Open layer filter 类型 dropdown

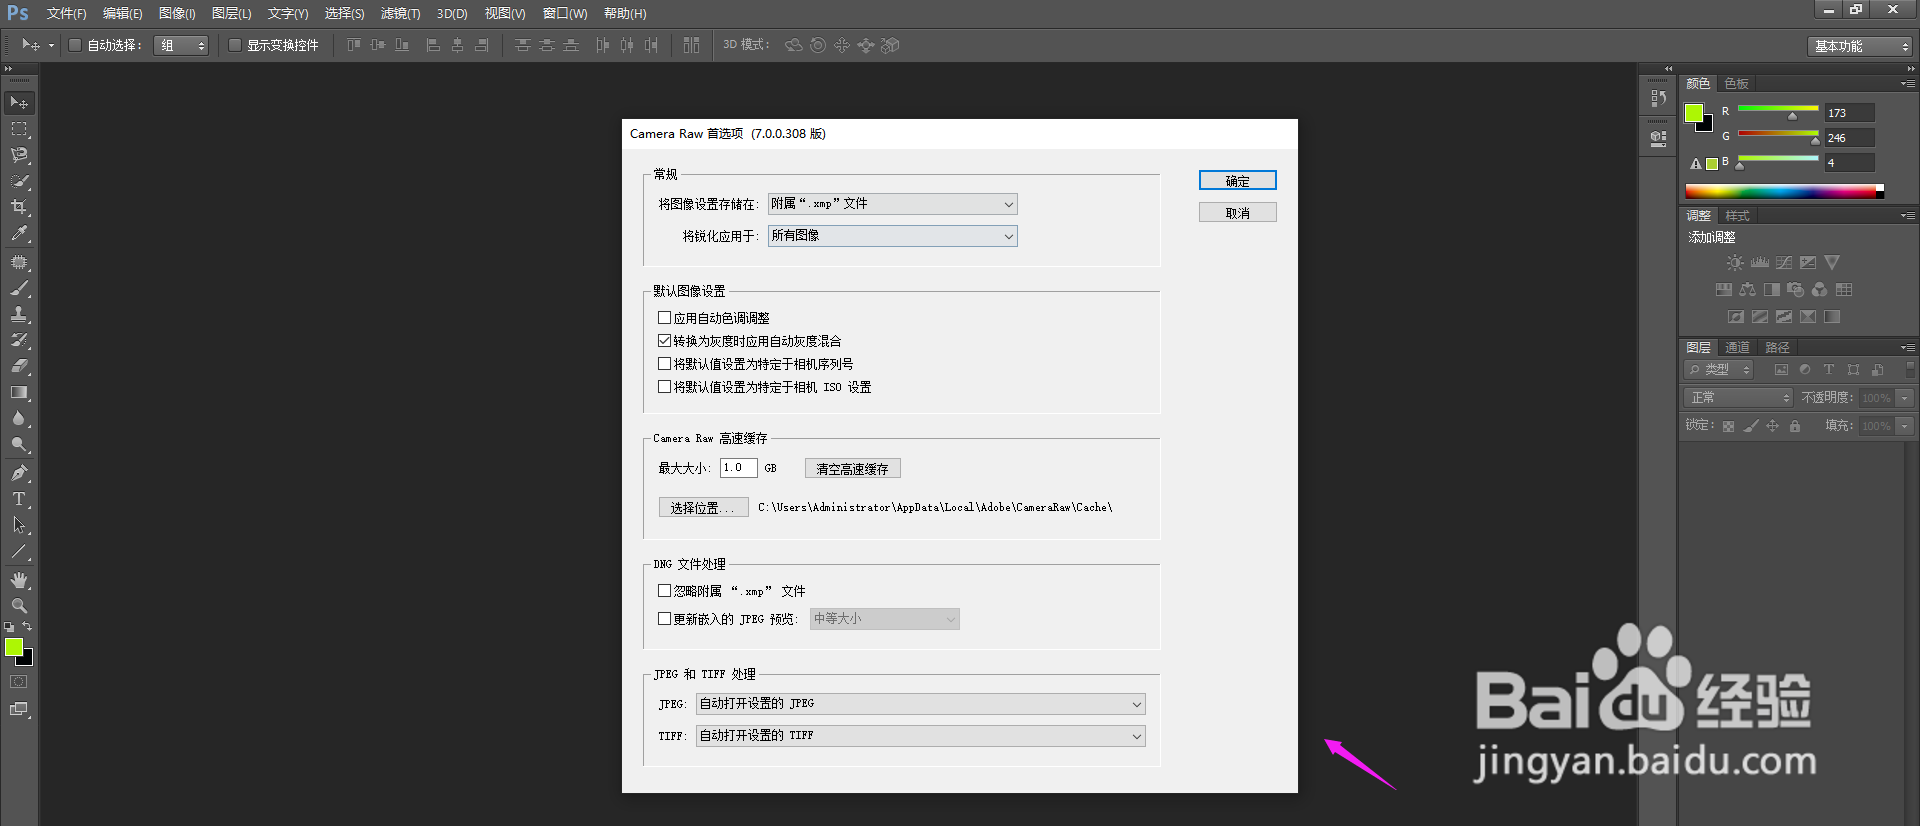click(1719, 370)
